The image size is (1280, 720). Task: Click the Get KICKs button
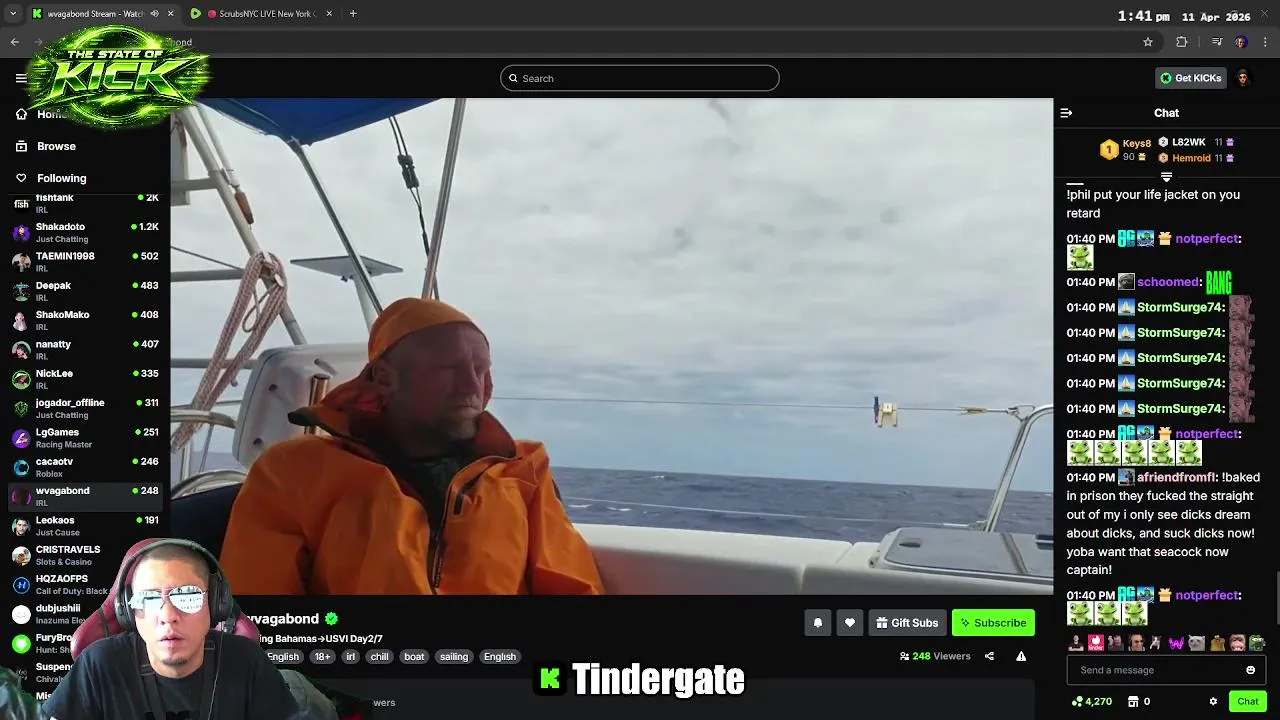click(x=1191, y=78)
